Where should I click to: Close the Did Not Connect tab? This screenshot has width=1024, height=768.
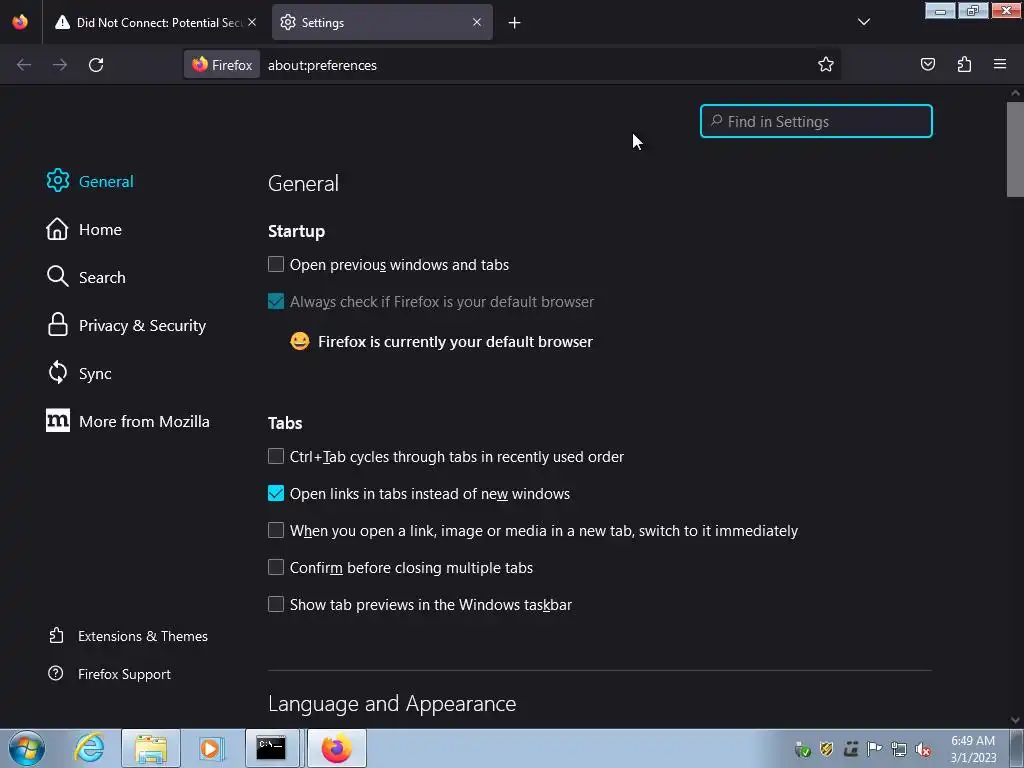[x=252, y=22]
